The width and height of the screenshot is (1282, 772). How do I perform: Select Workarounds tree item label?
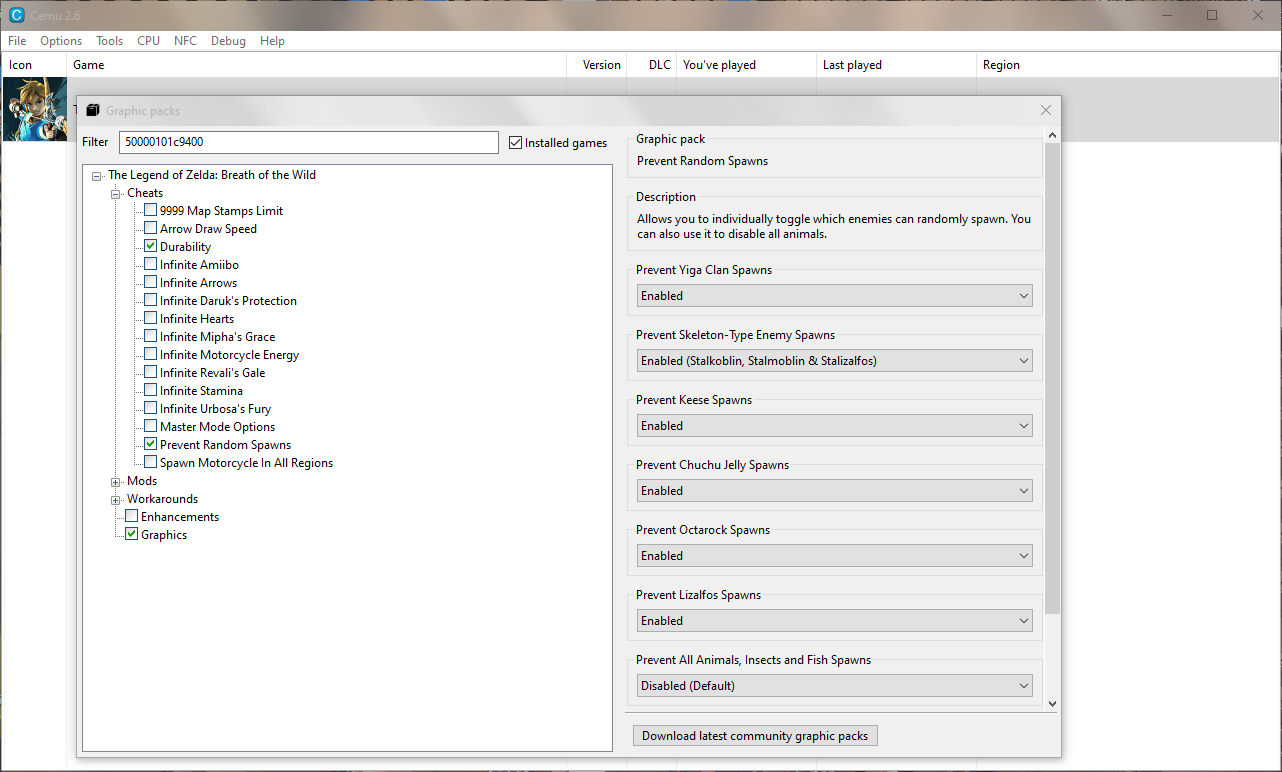162,499
